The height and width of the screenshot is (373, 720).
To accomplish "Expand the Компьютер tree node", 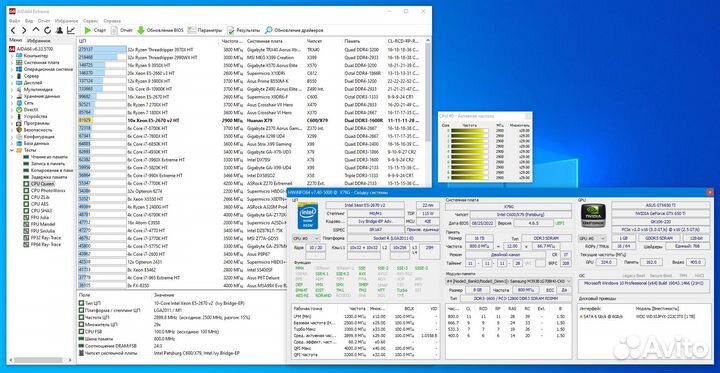I will click(12, 55).
